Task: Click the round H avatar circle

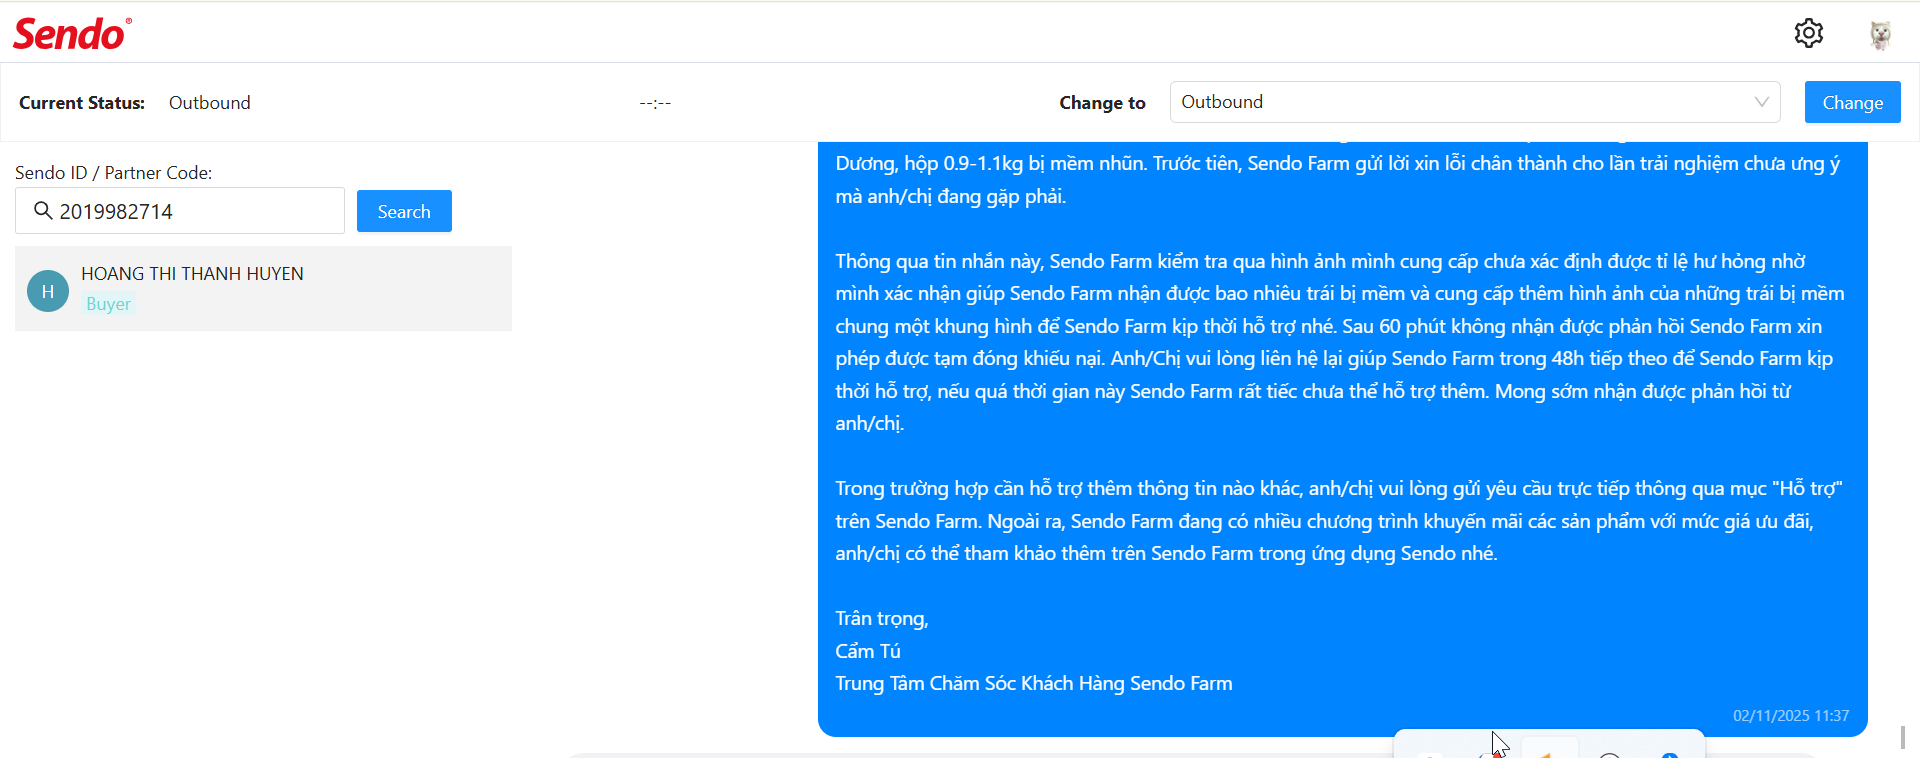Action: tap(48, 291)
